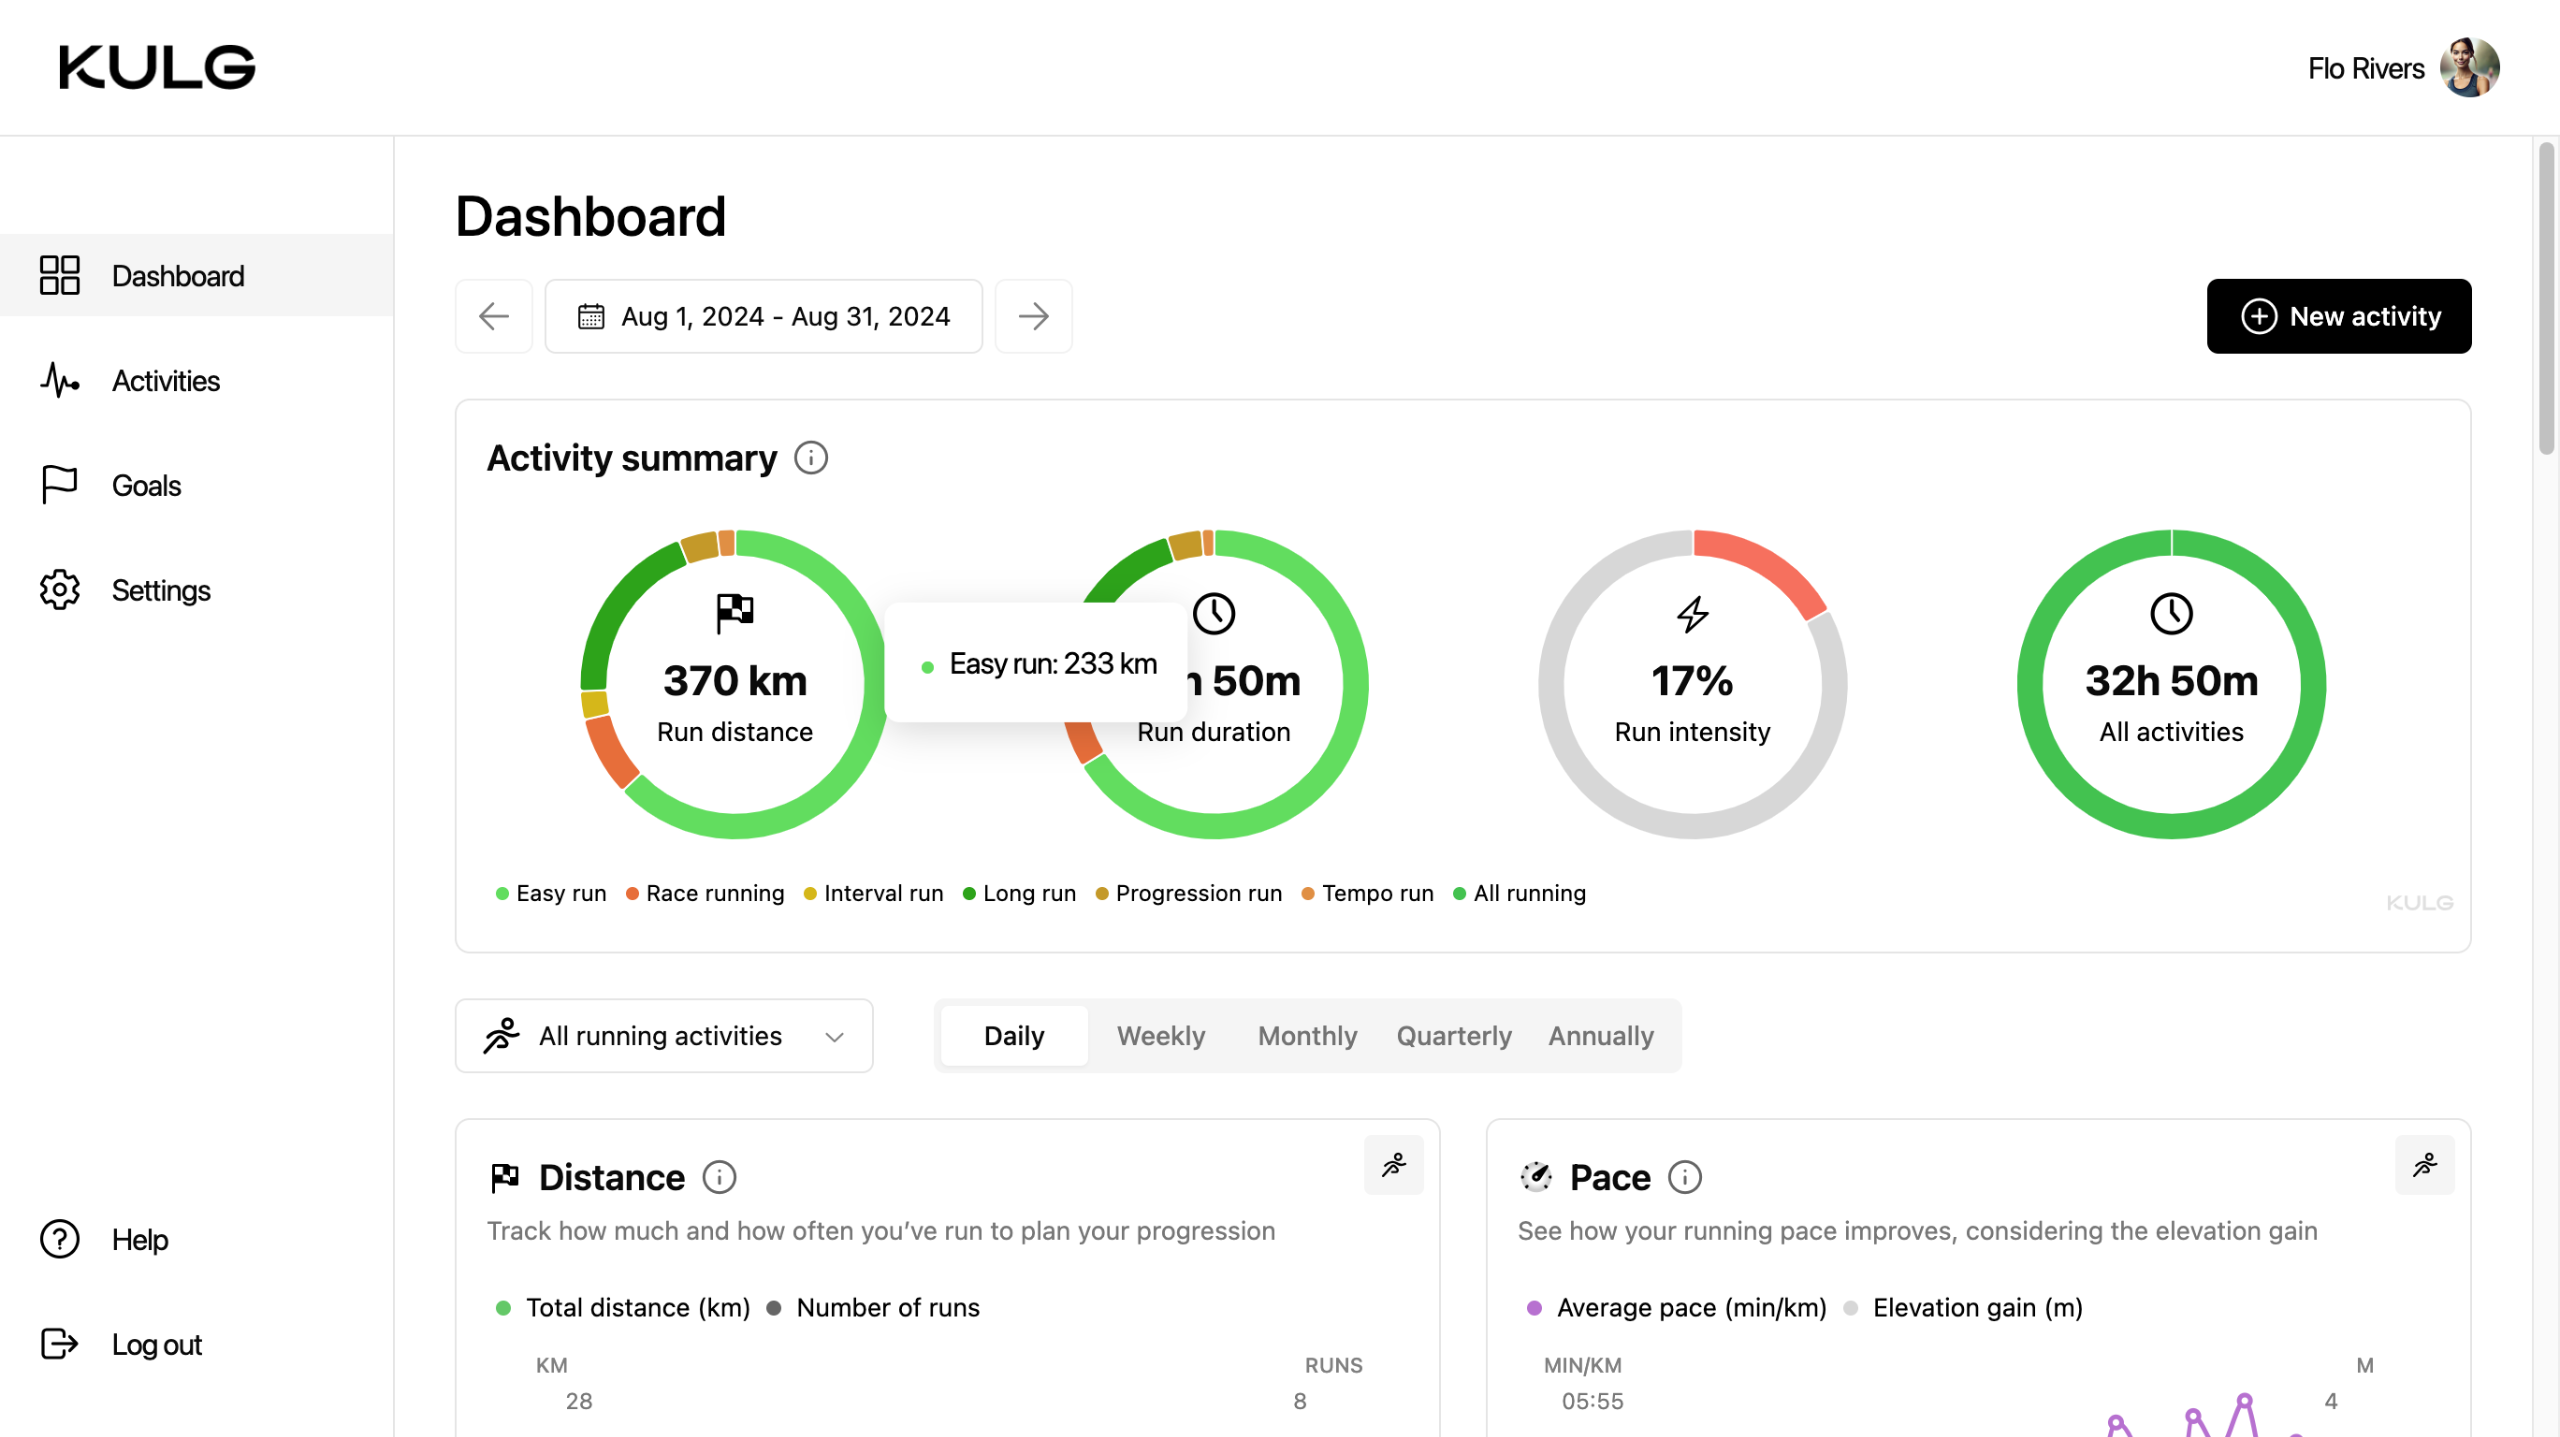Click runner icon button on Pace card
Screen dimensions: 2560x1437
pyautogui.click(x=2424, y=1165)
